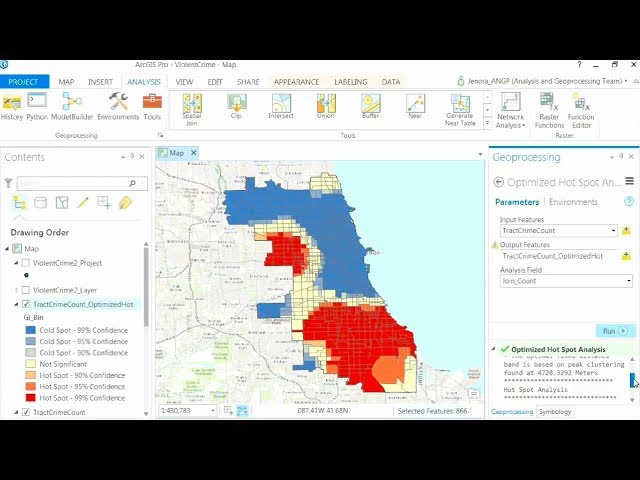This screenshot has width=640, height=480.
Task: Select the SHARE ribbon tab
Action: click(x=248, y=82)
